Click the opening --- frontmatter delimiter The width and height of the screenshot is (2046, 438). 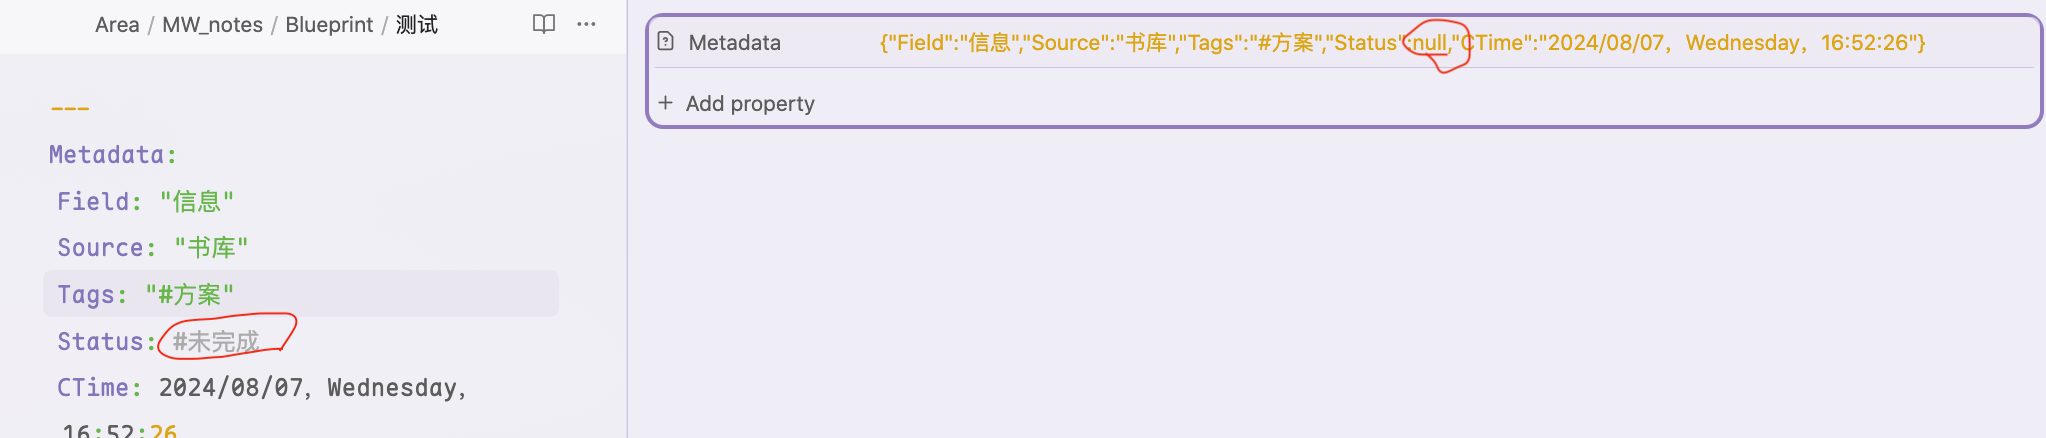click(70, 108)
